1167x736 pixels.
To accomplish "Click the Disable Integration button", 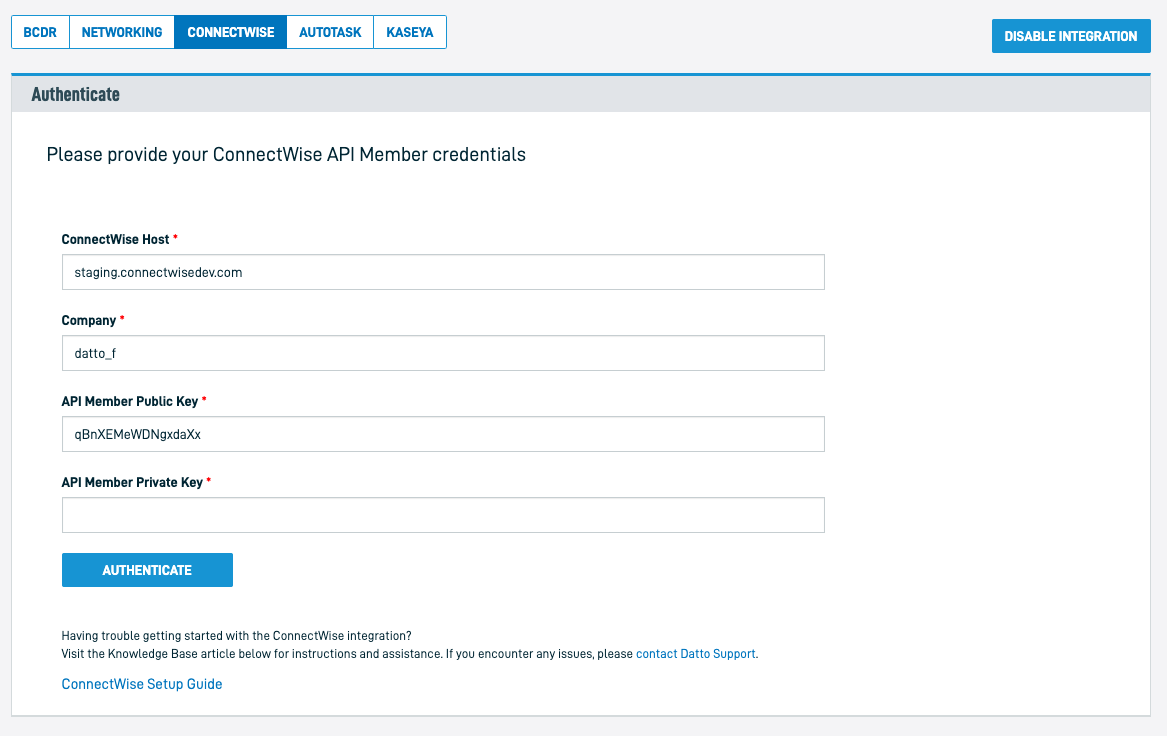I will click(x=1071, y=36).
